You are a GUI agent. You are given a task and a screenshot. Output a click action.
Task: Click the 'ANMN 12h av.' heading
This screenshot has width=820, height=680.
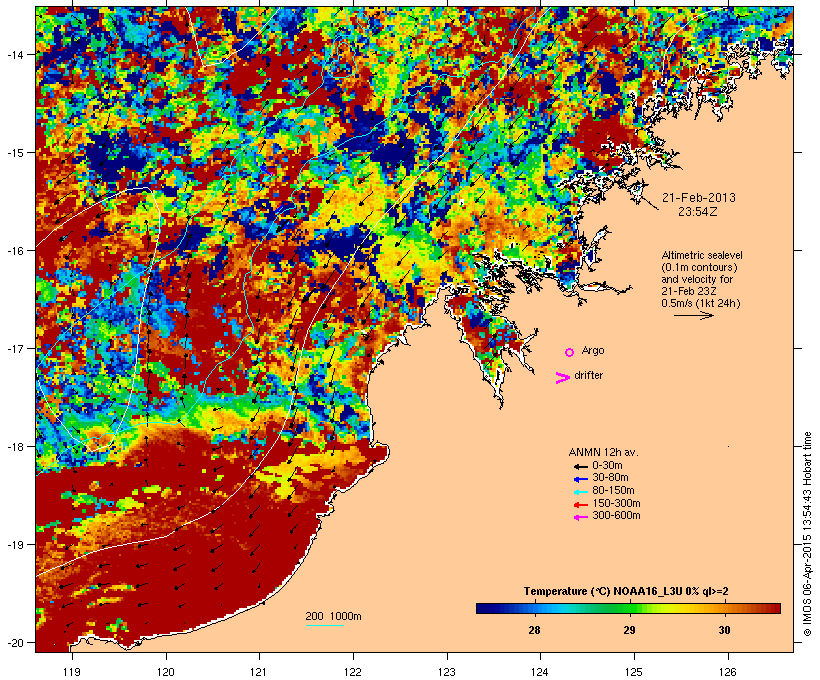click(x=603, y=452)
